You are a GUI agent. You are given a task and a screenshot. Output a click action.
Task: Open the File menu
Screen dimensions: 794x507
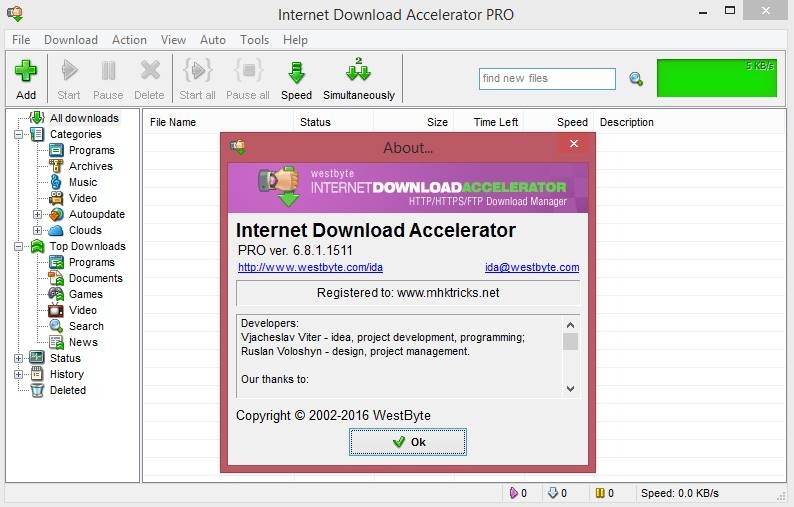point(21,40)
